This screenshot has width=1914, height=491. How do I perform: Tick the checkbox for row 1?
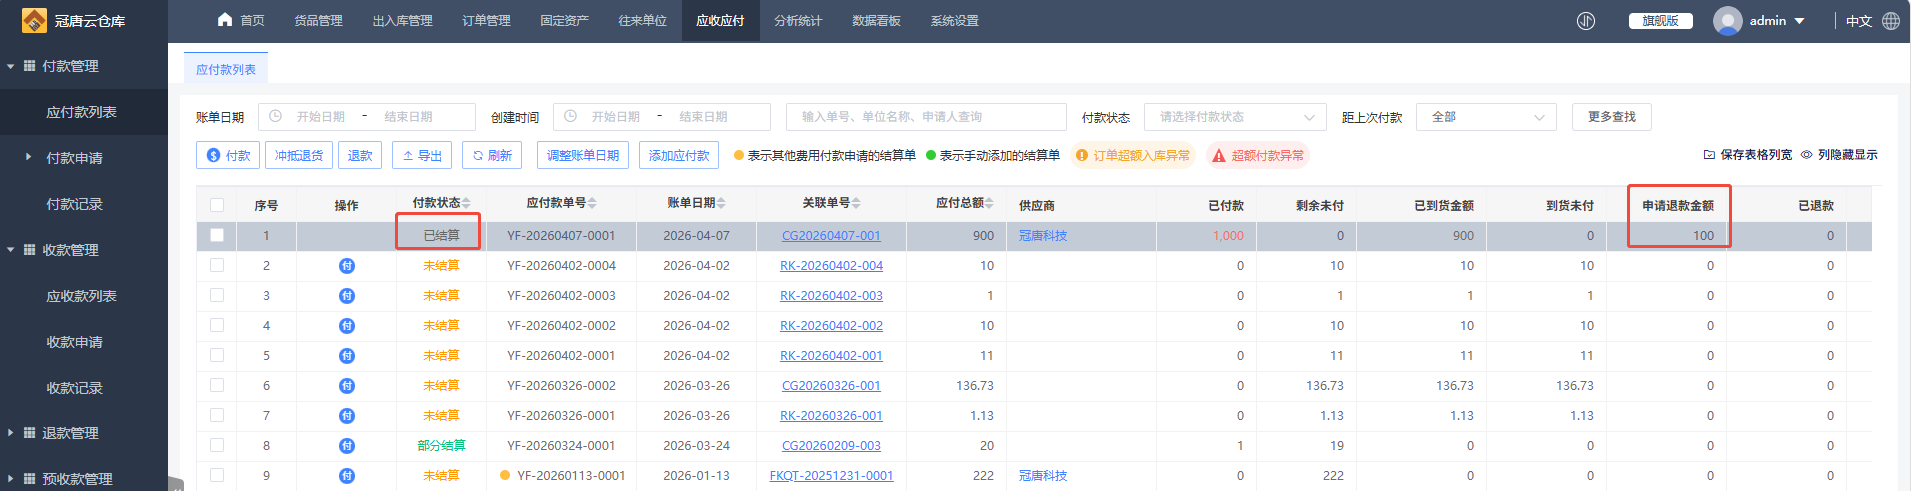217,236
